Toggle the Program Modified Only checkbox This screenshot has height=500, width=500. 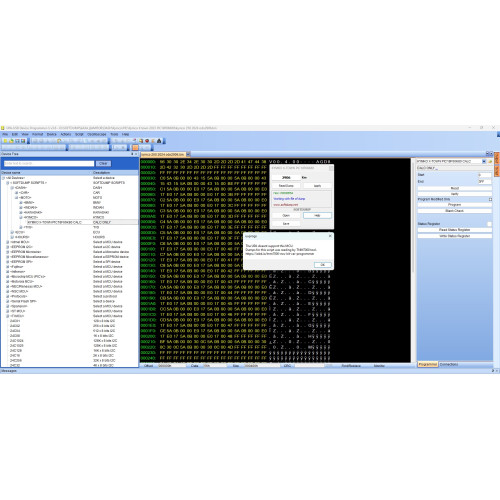click(x=490, y=199)
